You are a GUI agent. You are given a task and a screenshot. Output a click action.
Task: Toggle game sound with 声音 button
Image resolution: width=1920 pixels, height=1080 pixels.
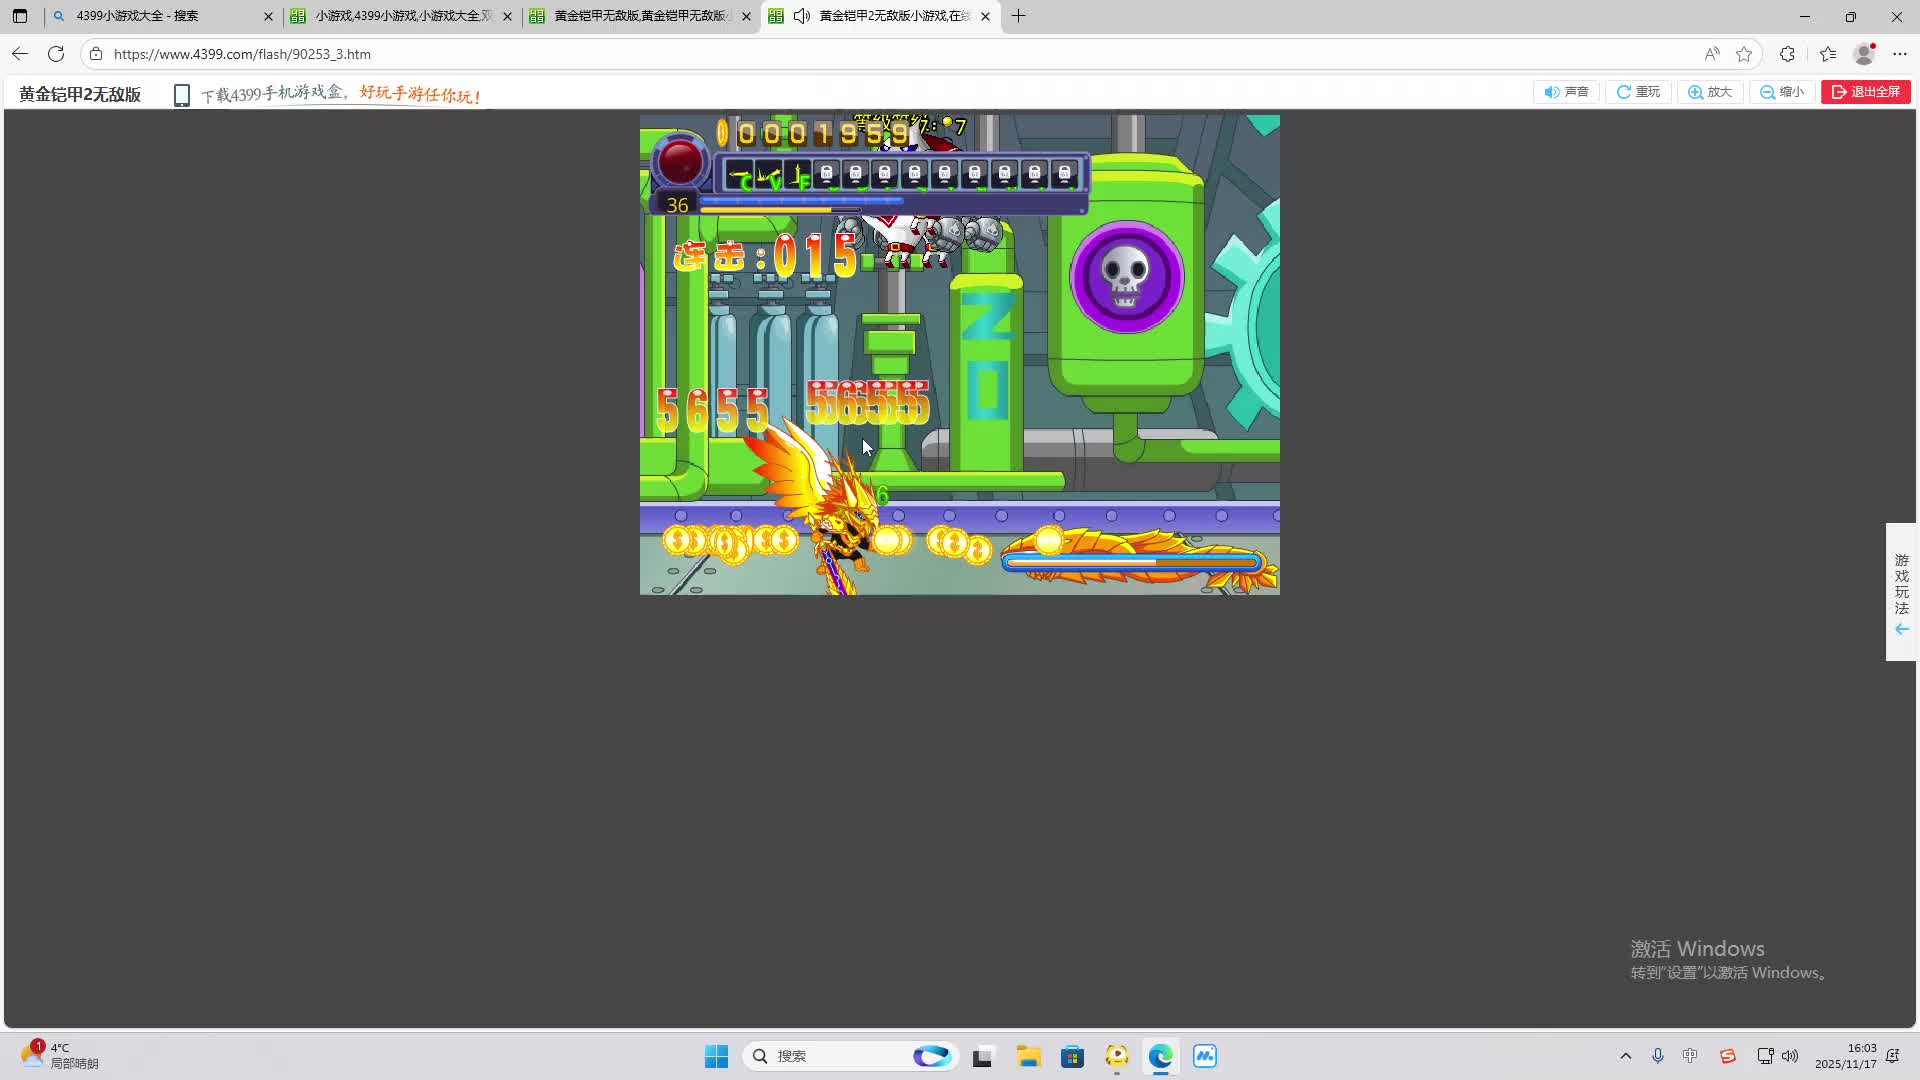point(1566,92)
